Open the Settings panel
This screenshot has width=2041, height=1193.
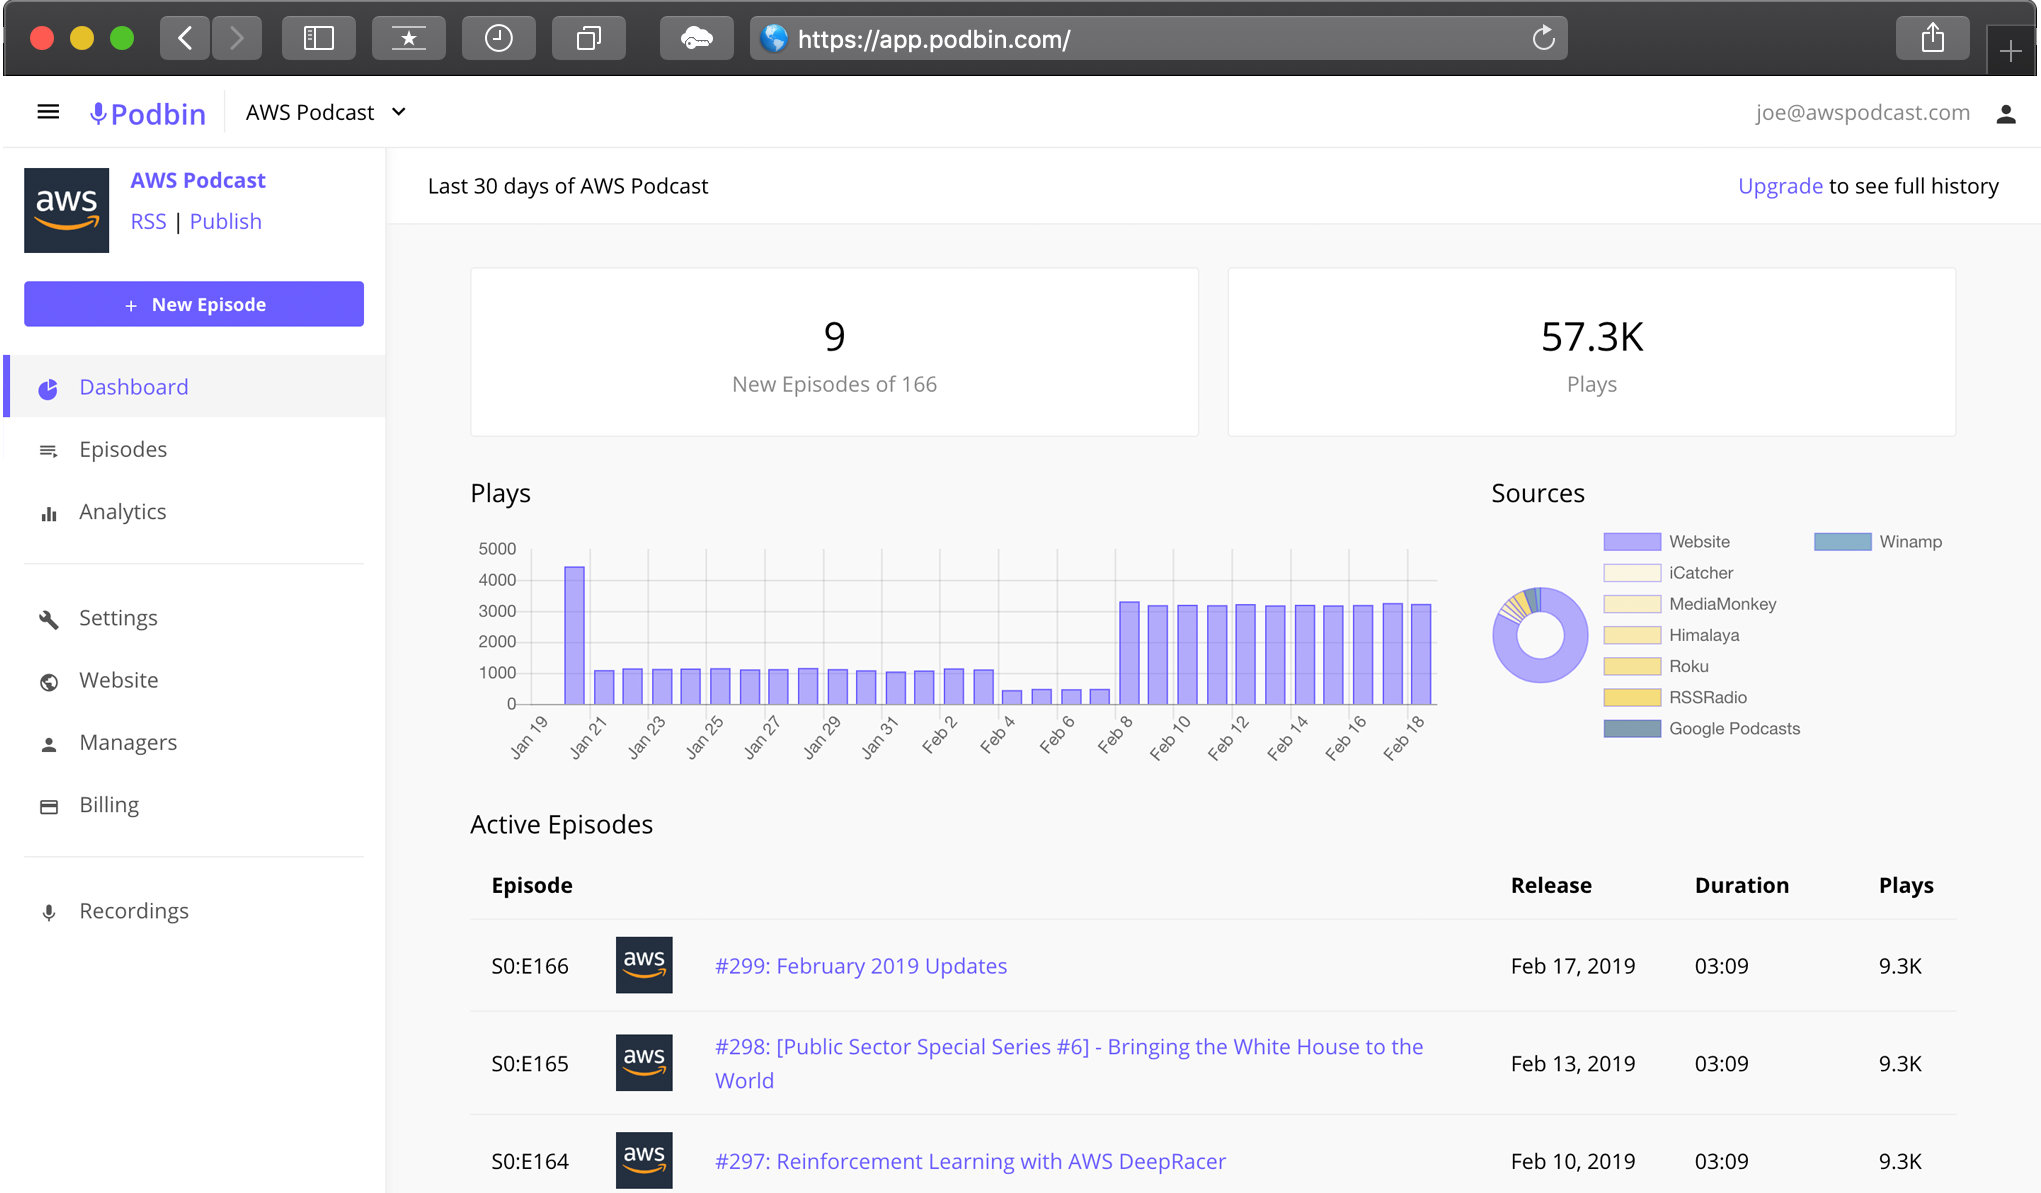tap(119, 616)
